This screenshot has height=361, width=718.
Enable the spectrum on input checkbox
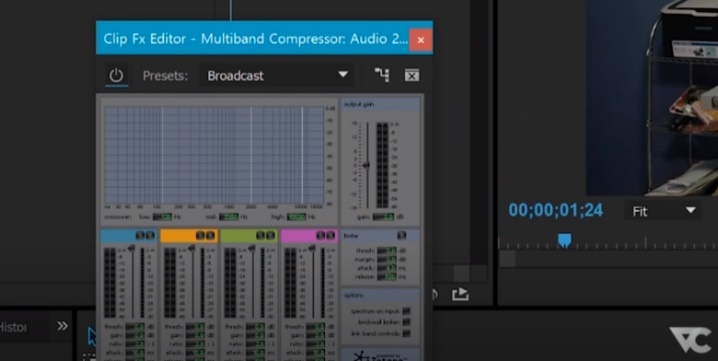tap(406, 311)
